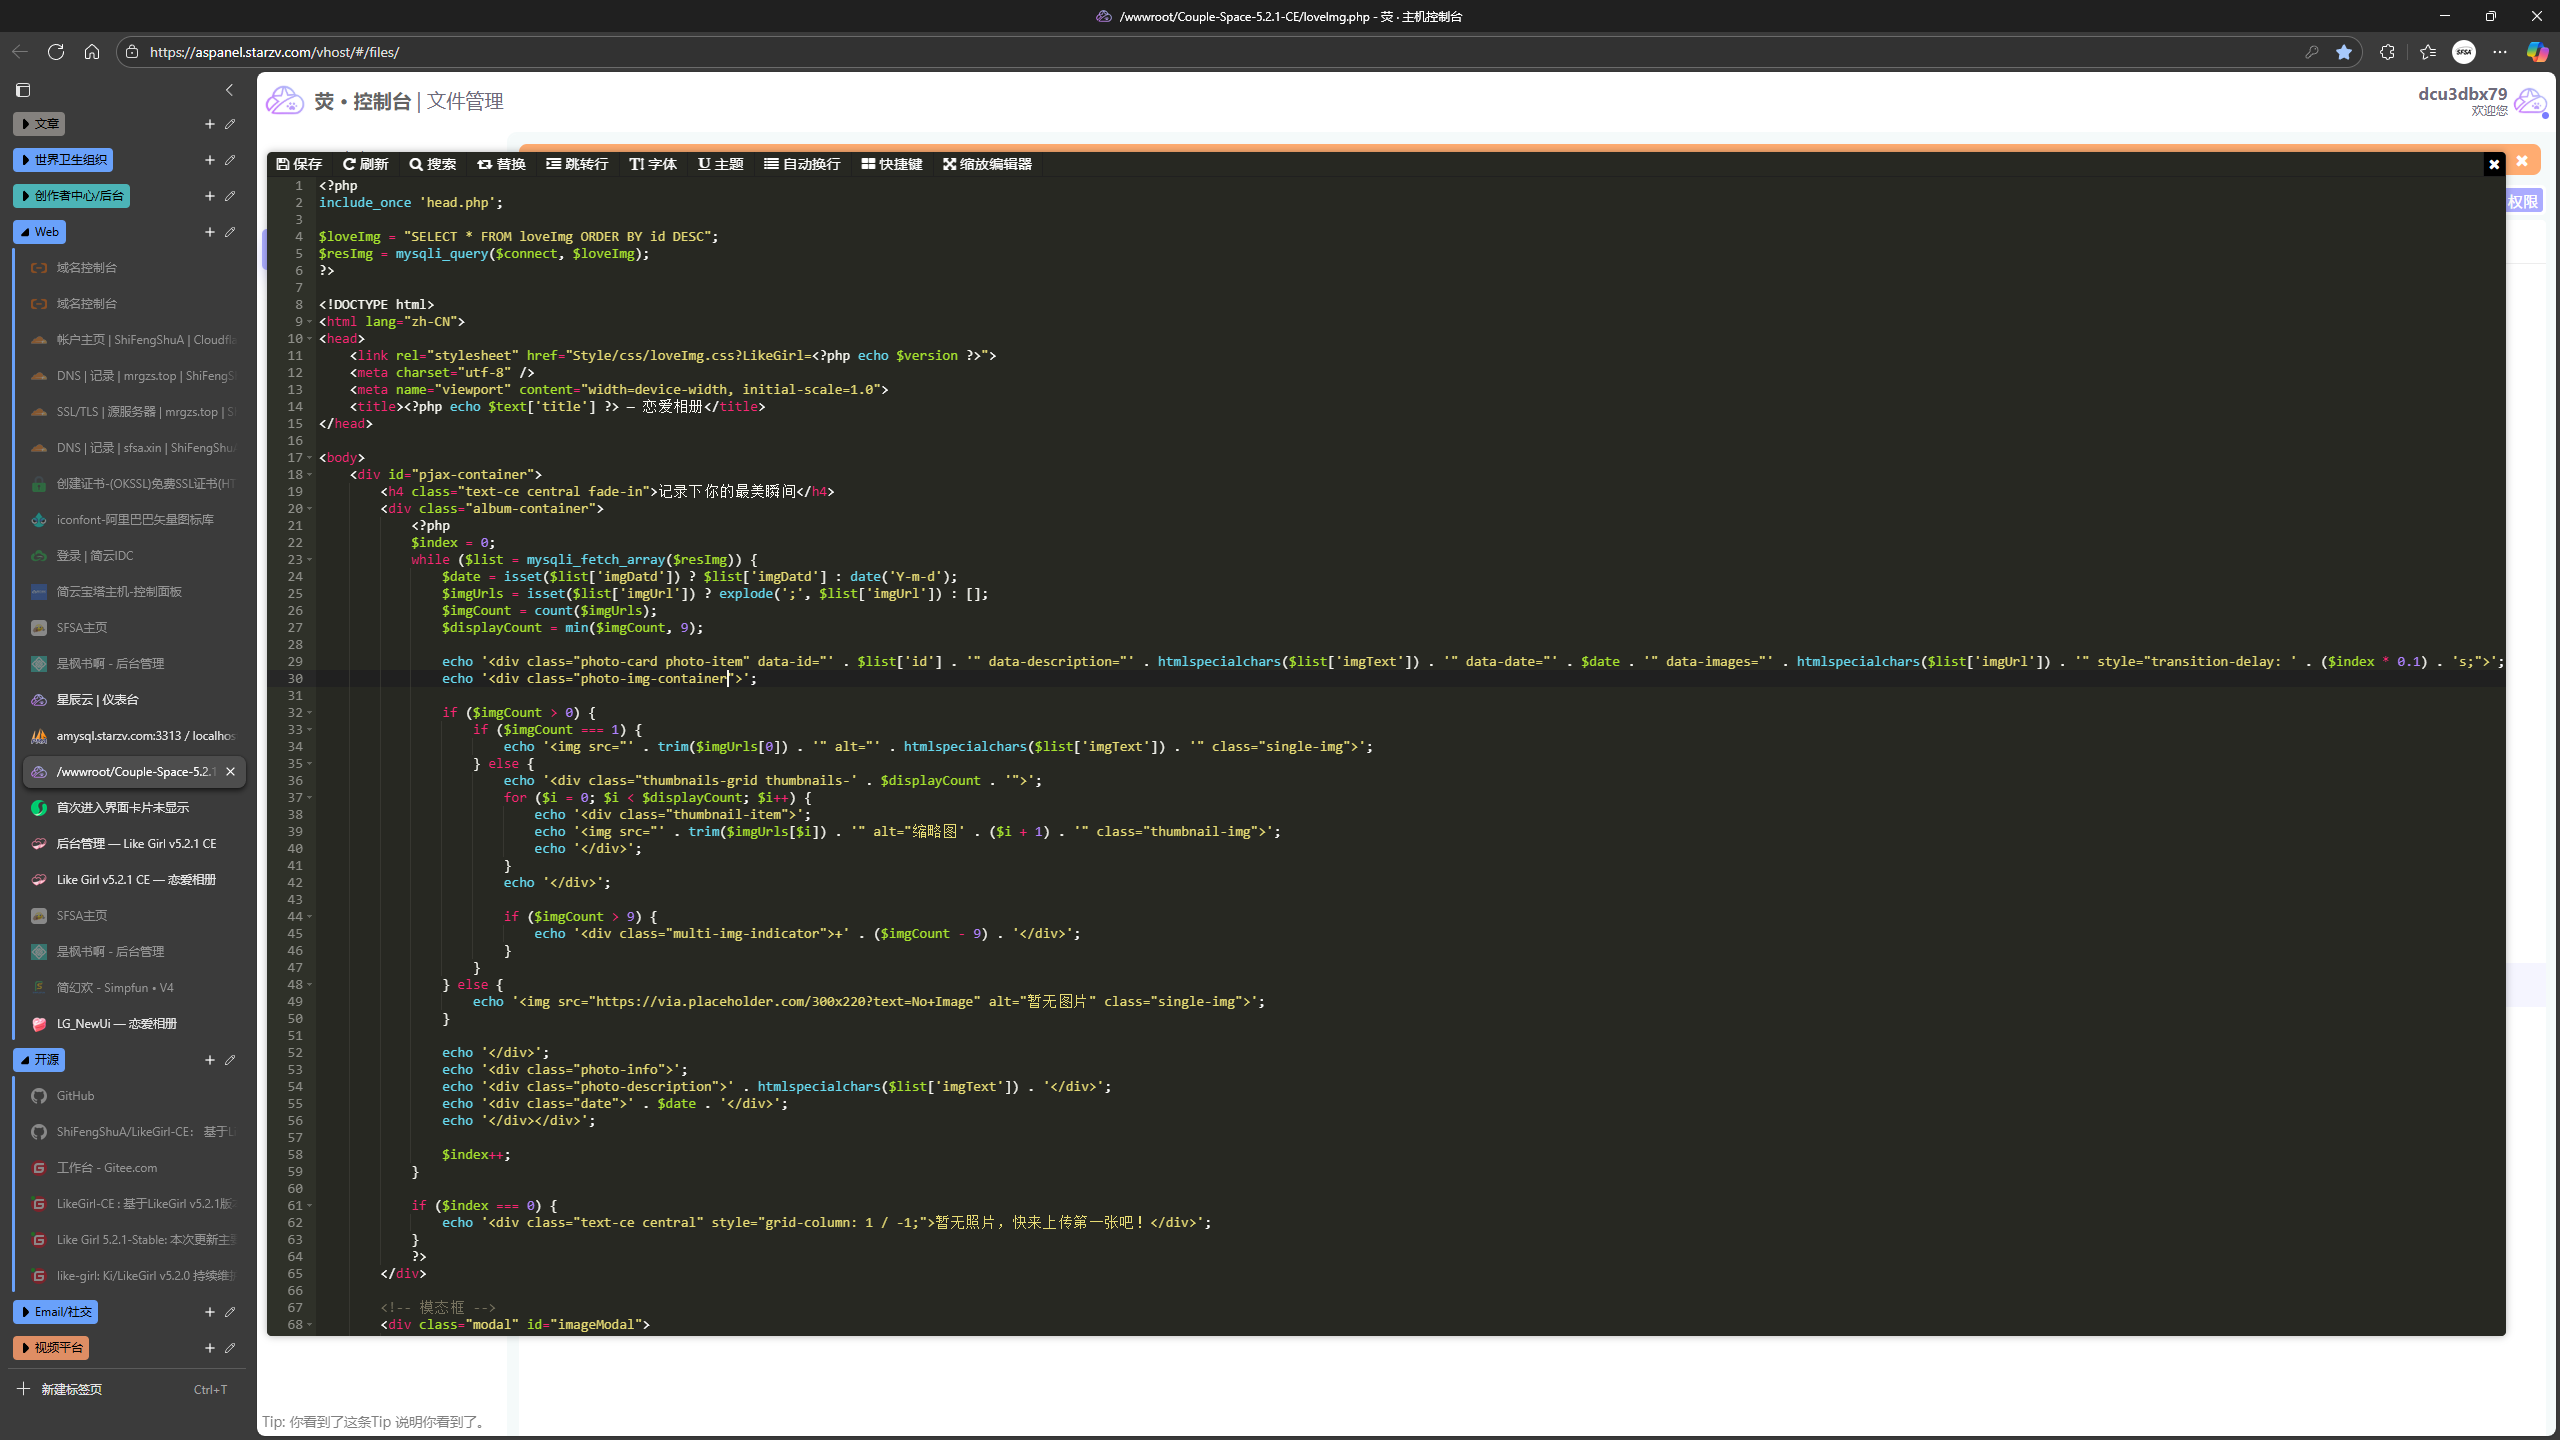Open the Replace (替换) tool

501,164
